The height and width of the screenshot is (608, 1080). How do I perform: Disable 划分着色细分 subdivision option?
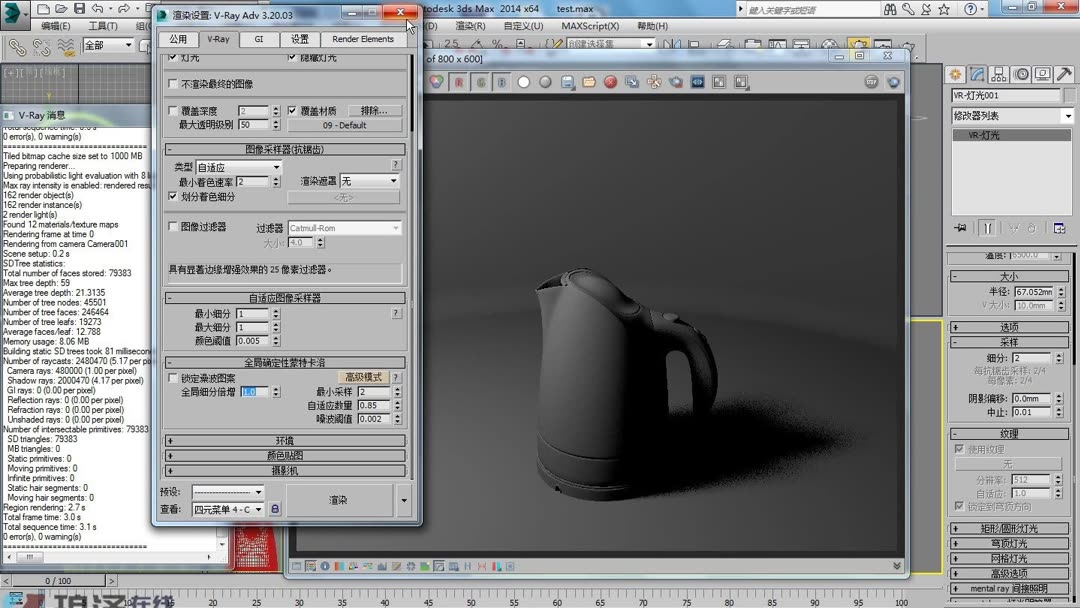[x=171, y=196]
